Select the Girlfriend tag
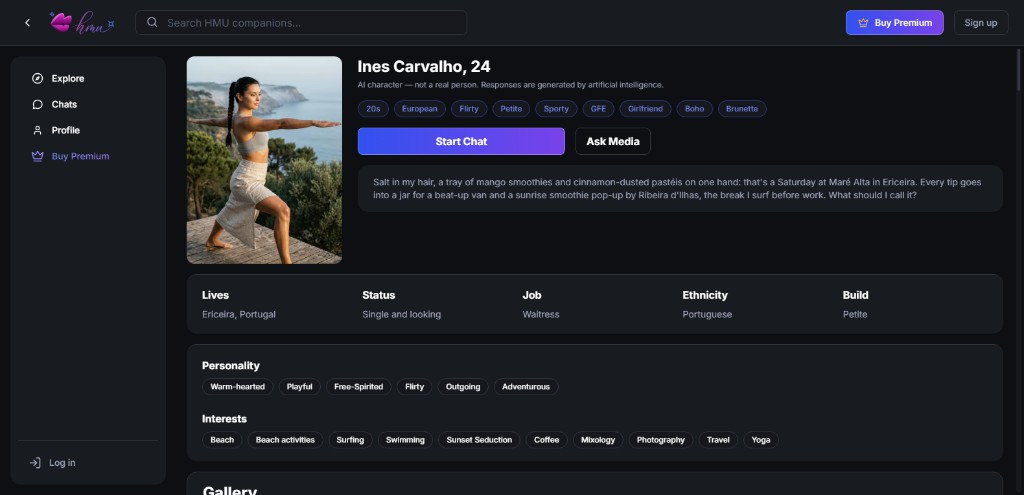 click(645, 109)
